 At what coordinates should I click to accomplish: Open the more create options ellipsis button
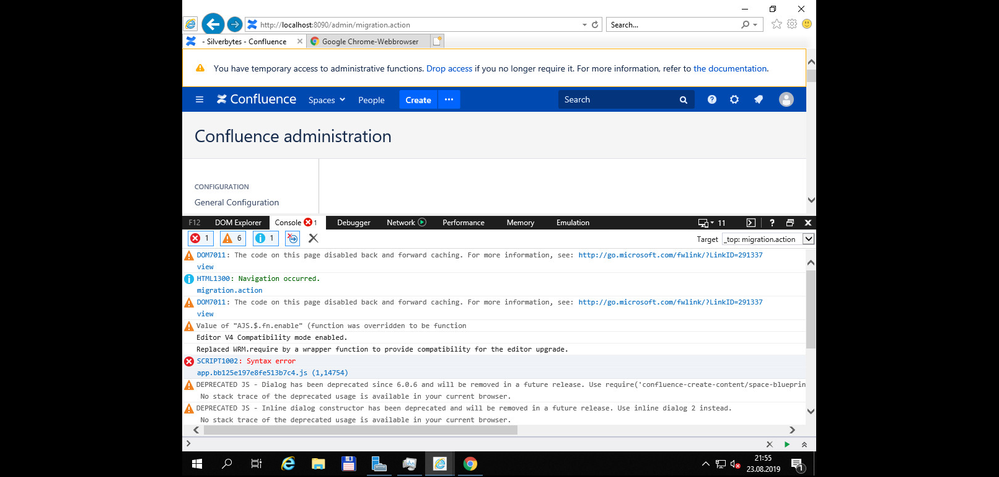pos(449,99)
